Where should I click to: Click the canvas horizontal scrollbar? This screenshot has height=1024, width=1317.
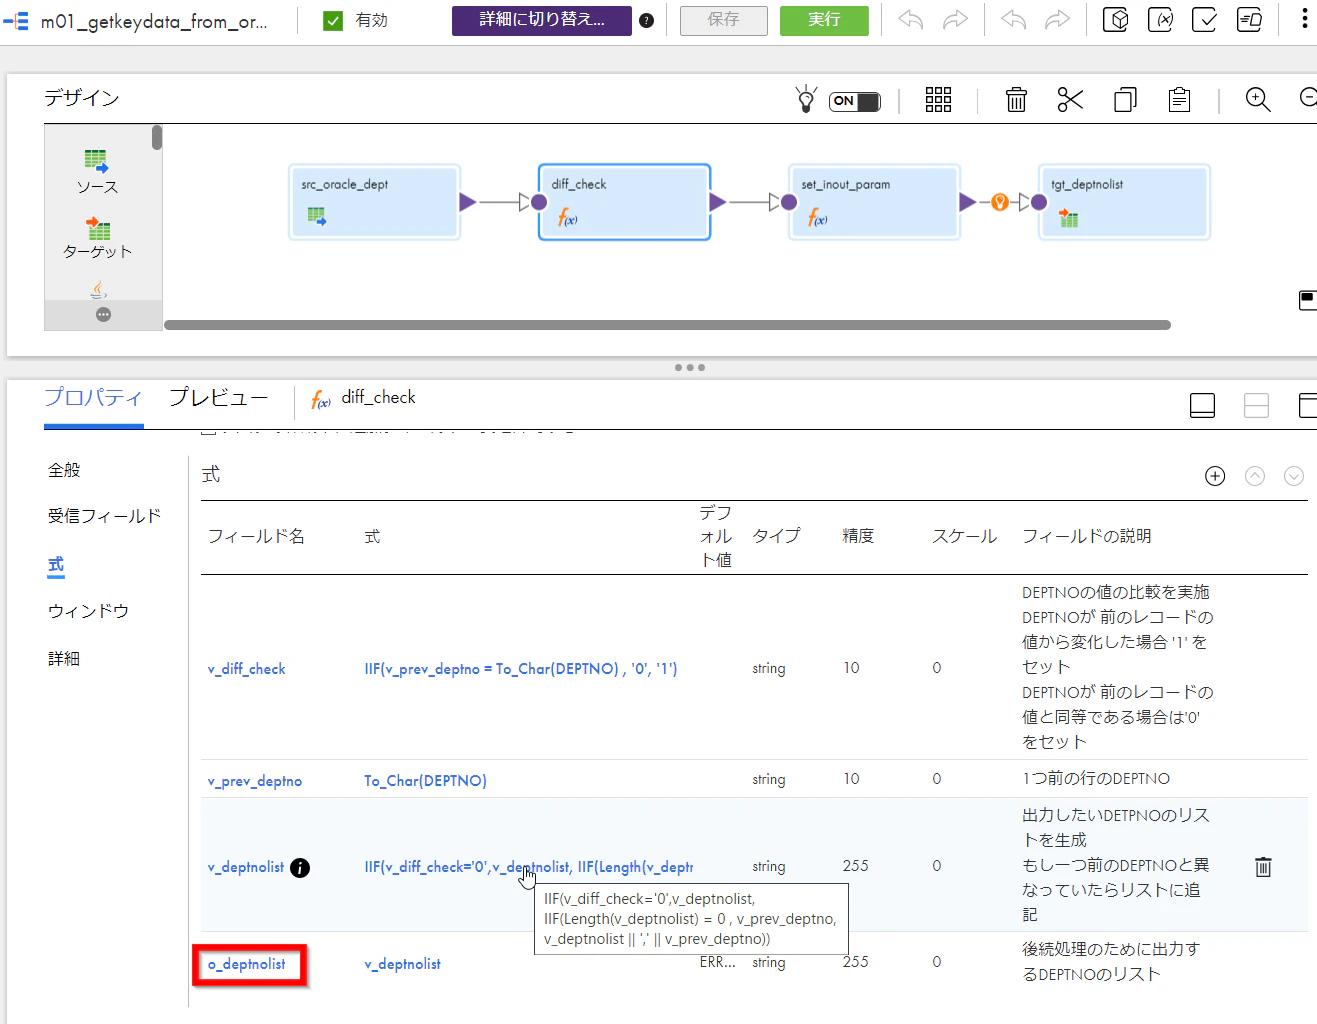(x=667, y=325)
